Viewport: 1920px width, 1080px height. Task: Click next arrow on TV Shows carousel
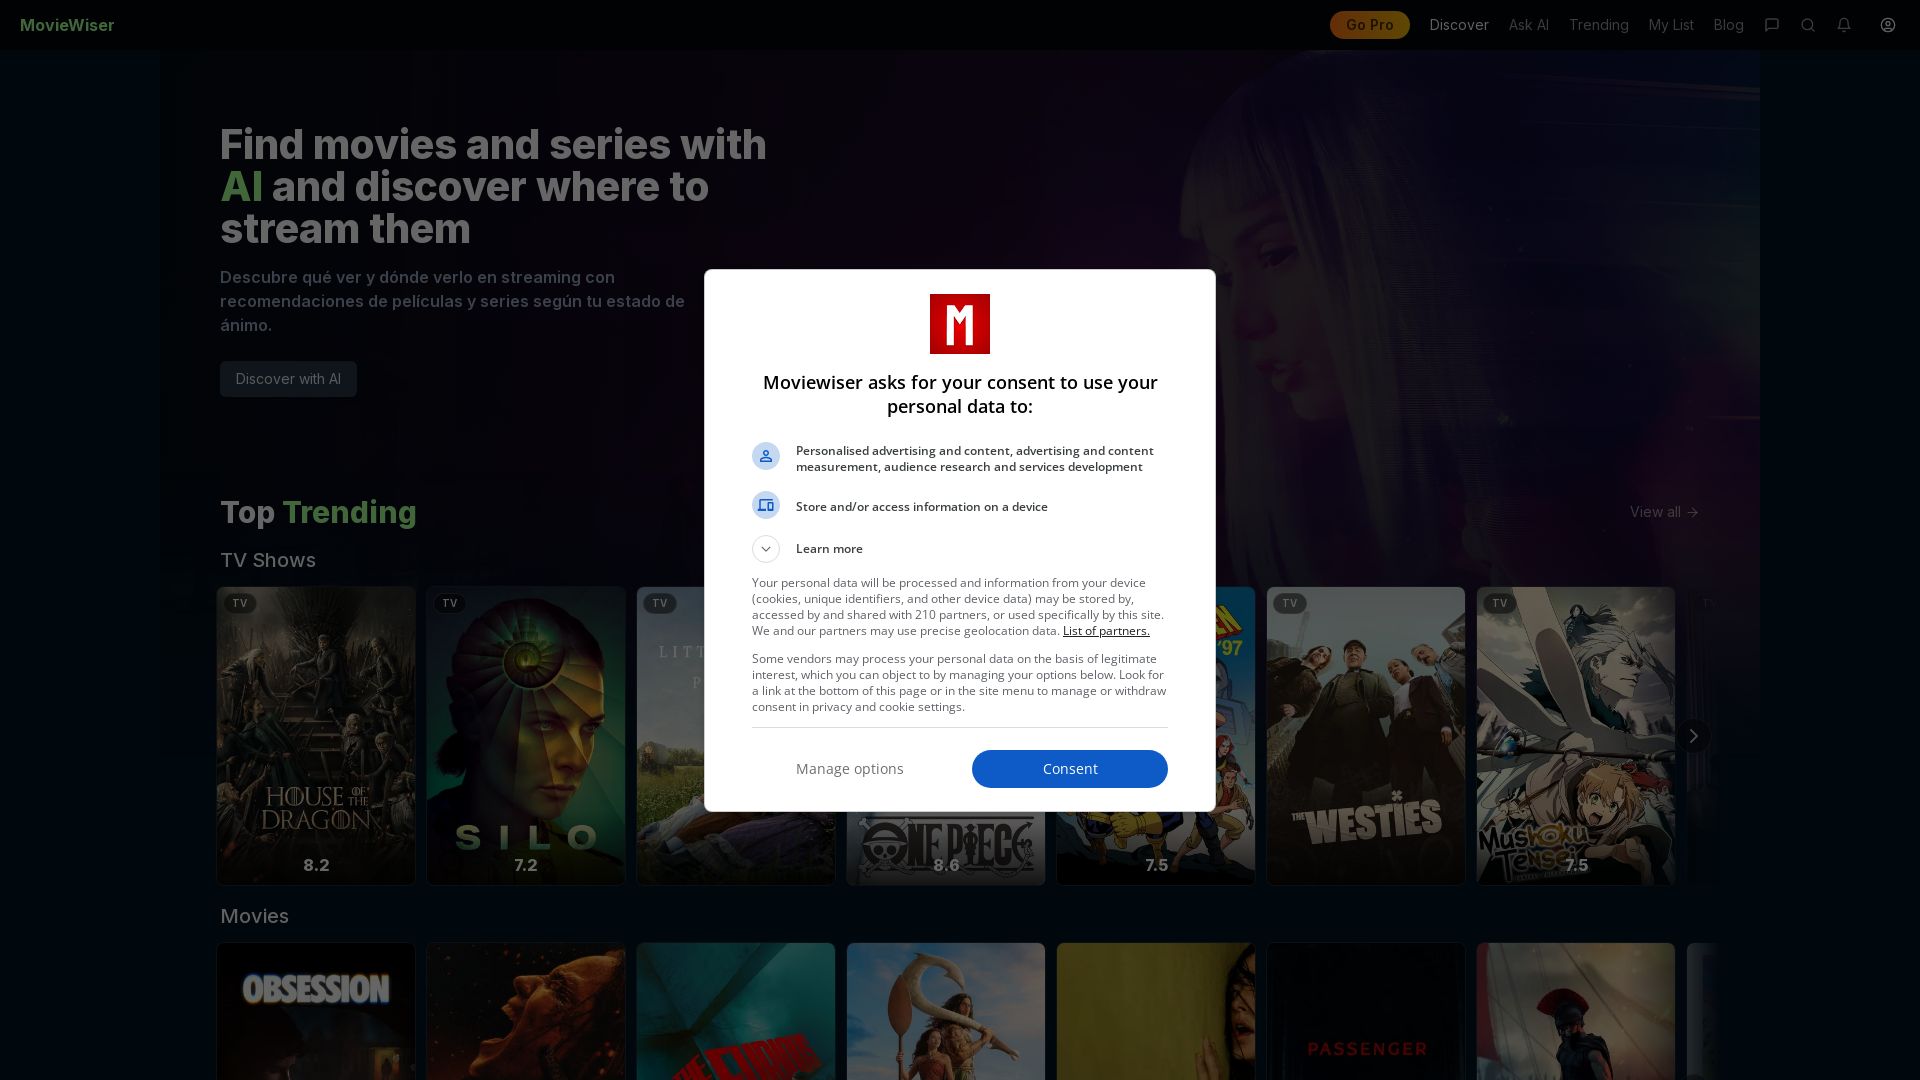pos(1693,736)
